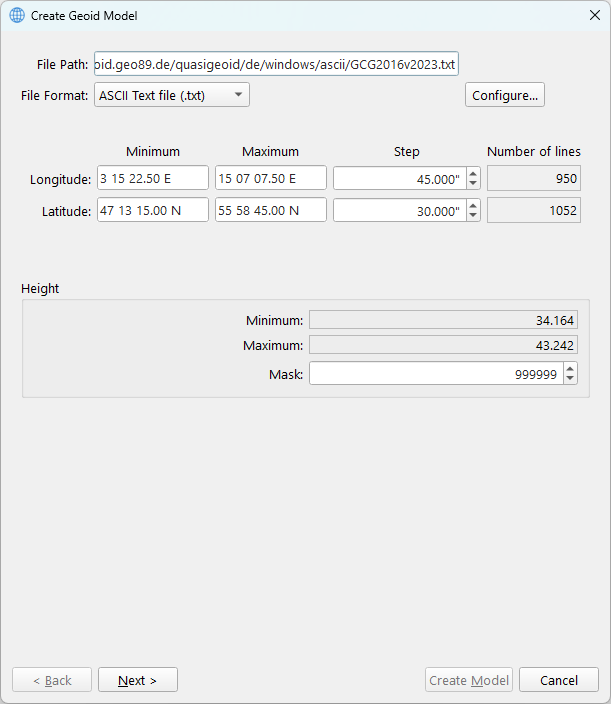Increase the Latitude Step with up arrow
This screenshot has width=611, height=704.
click(473, 205)
